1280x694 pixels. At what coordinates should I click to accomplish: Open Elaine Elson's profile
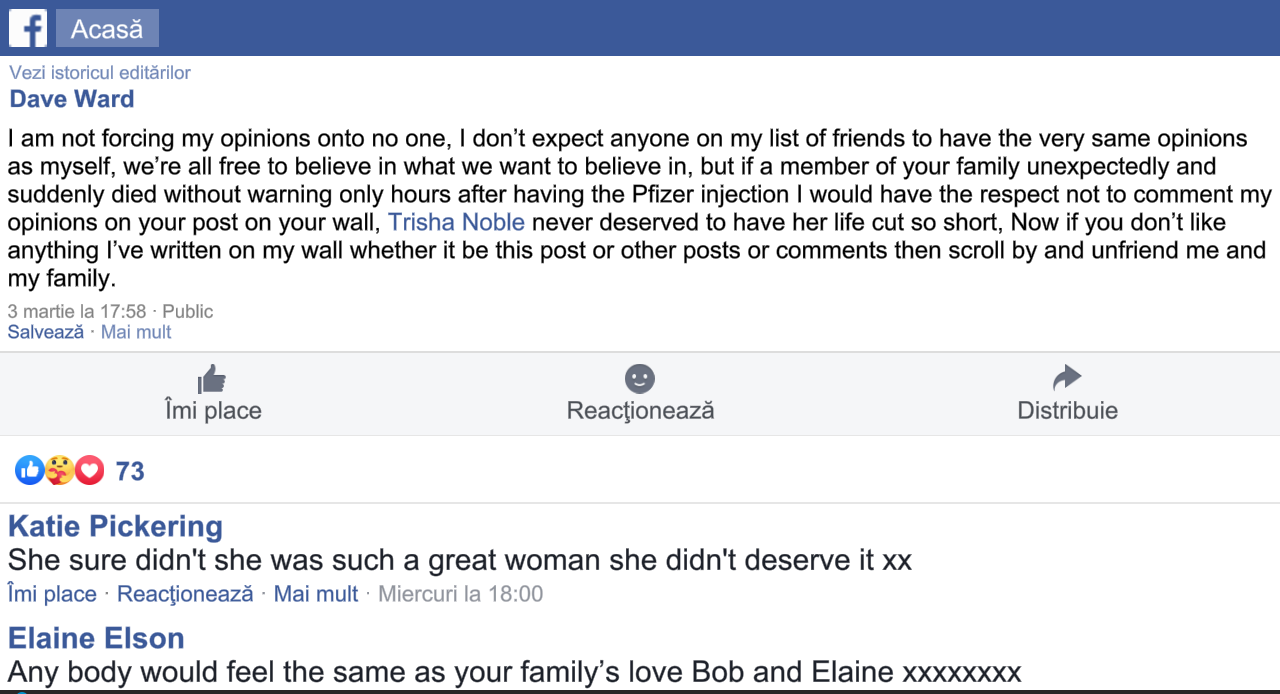click(96, 638)
